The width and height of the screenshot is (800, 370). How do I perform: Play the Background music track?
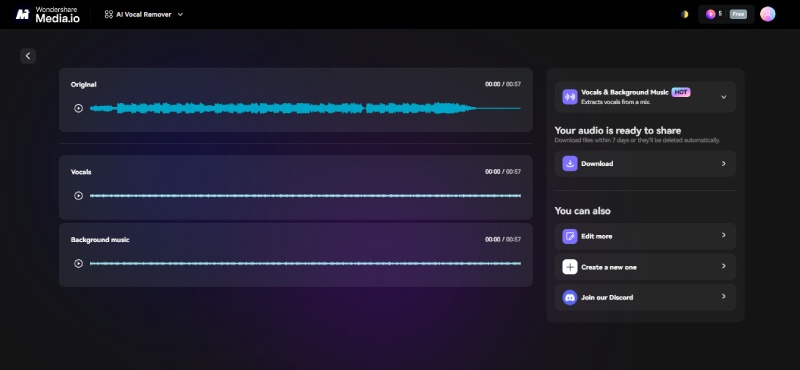(x=78, y=263)
